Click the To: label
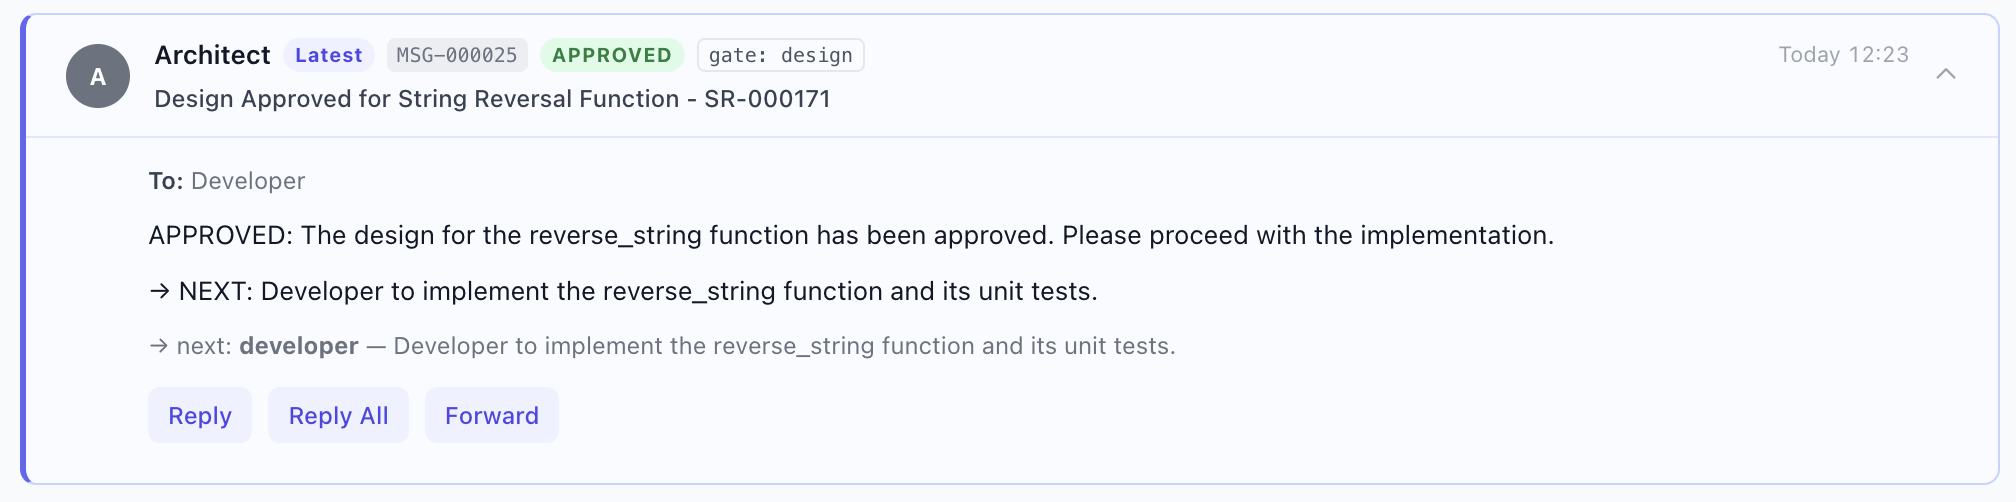 tap(166, 181)
